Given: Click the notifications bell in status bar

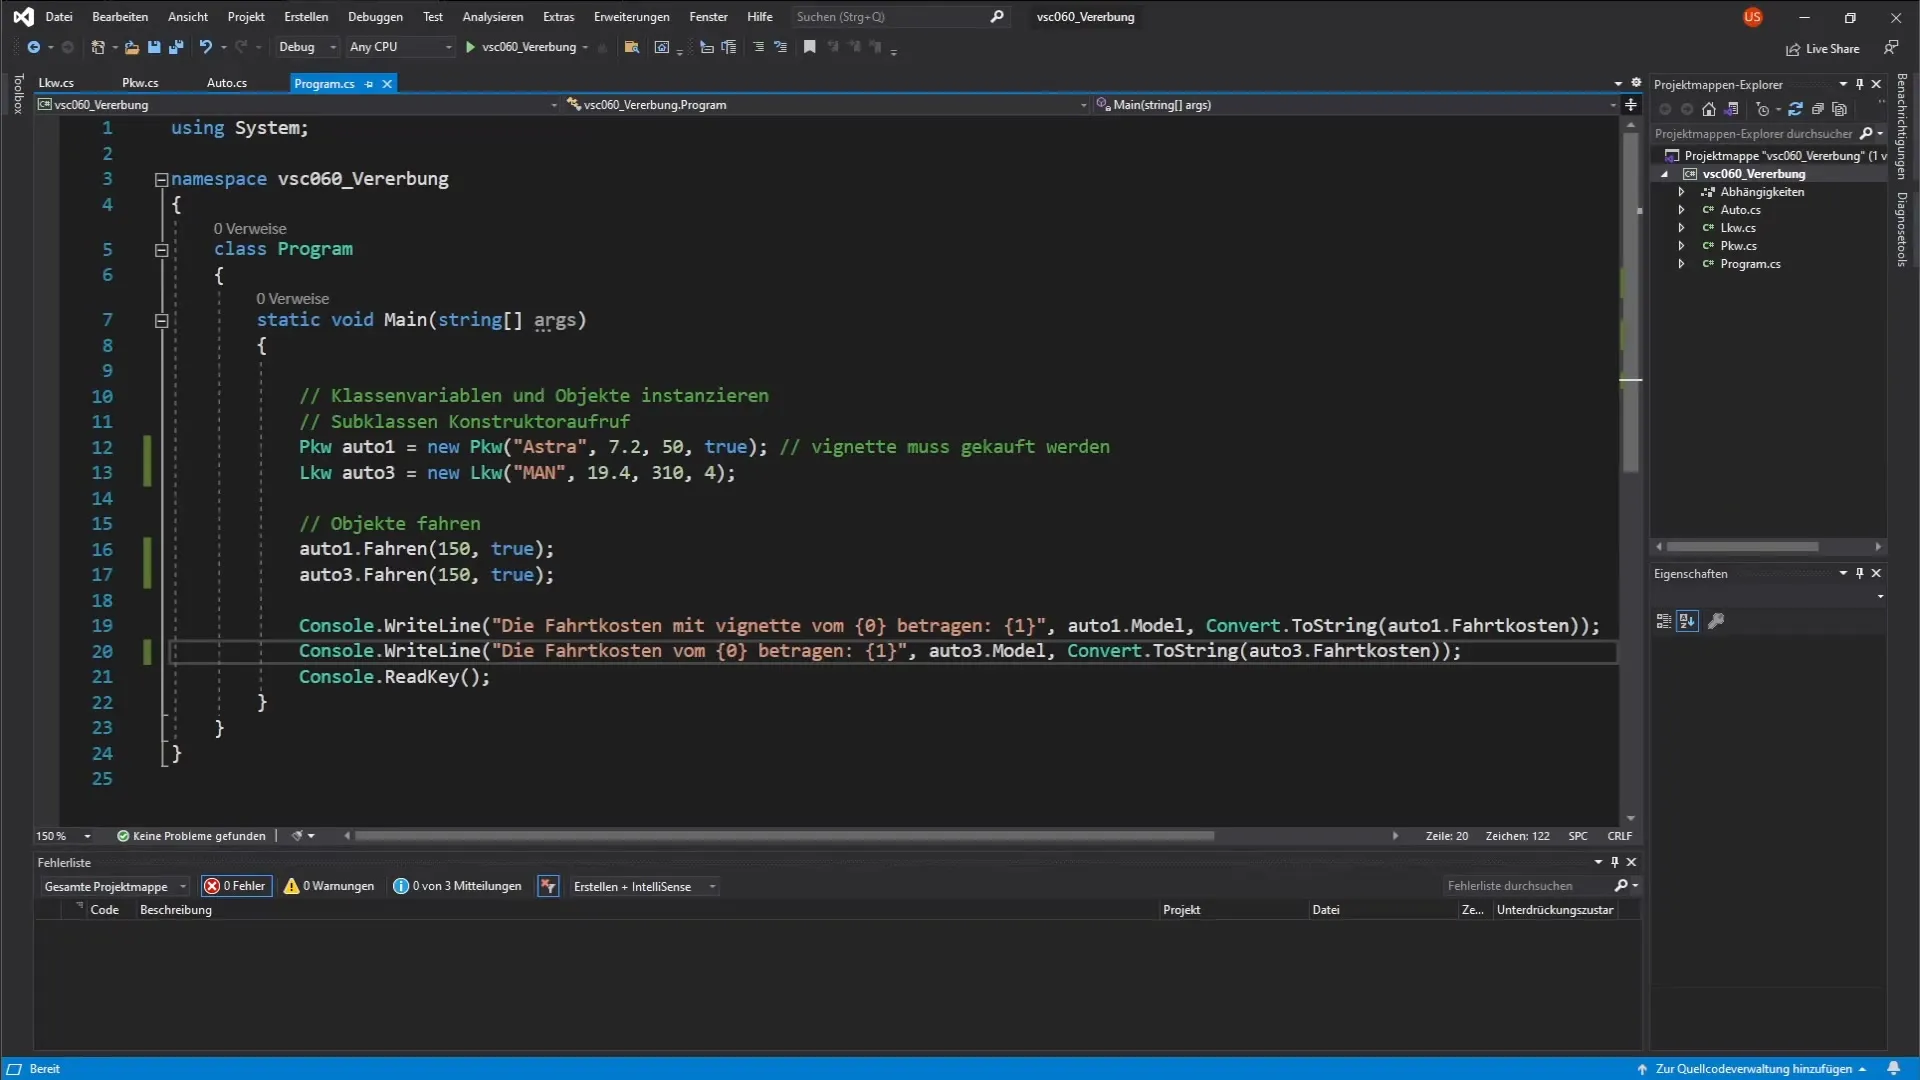Looking at the screenshot, I should pyautogui.click(x=1893, y=1069).
